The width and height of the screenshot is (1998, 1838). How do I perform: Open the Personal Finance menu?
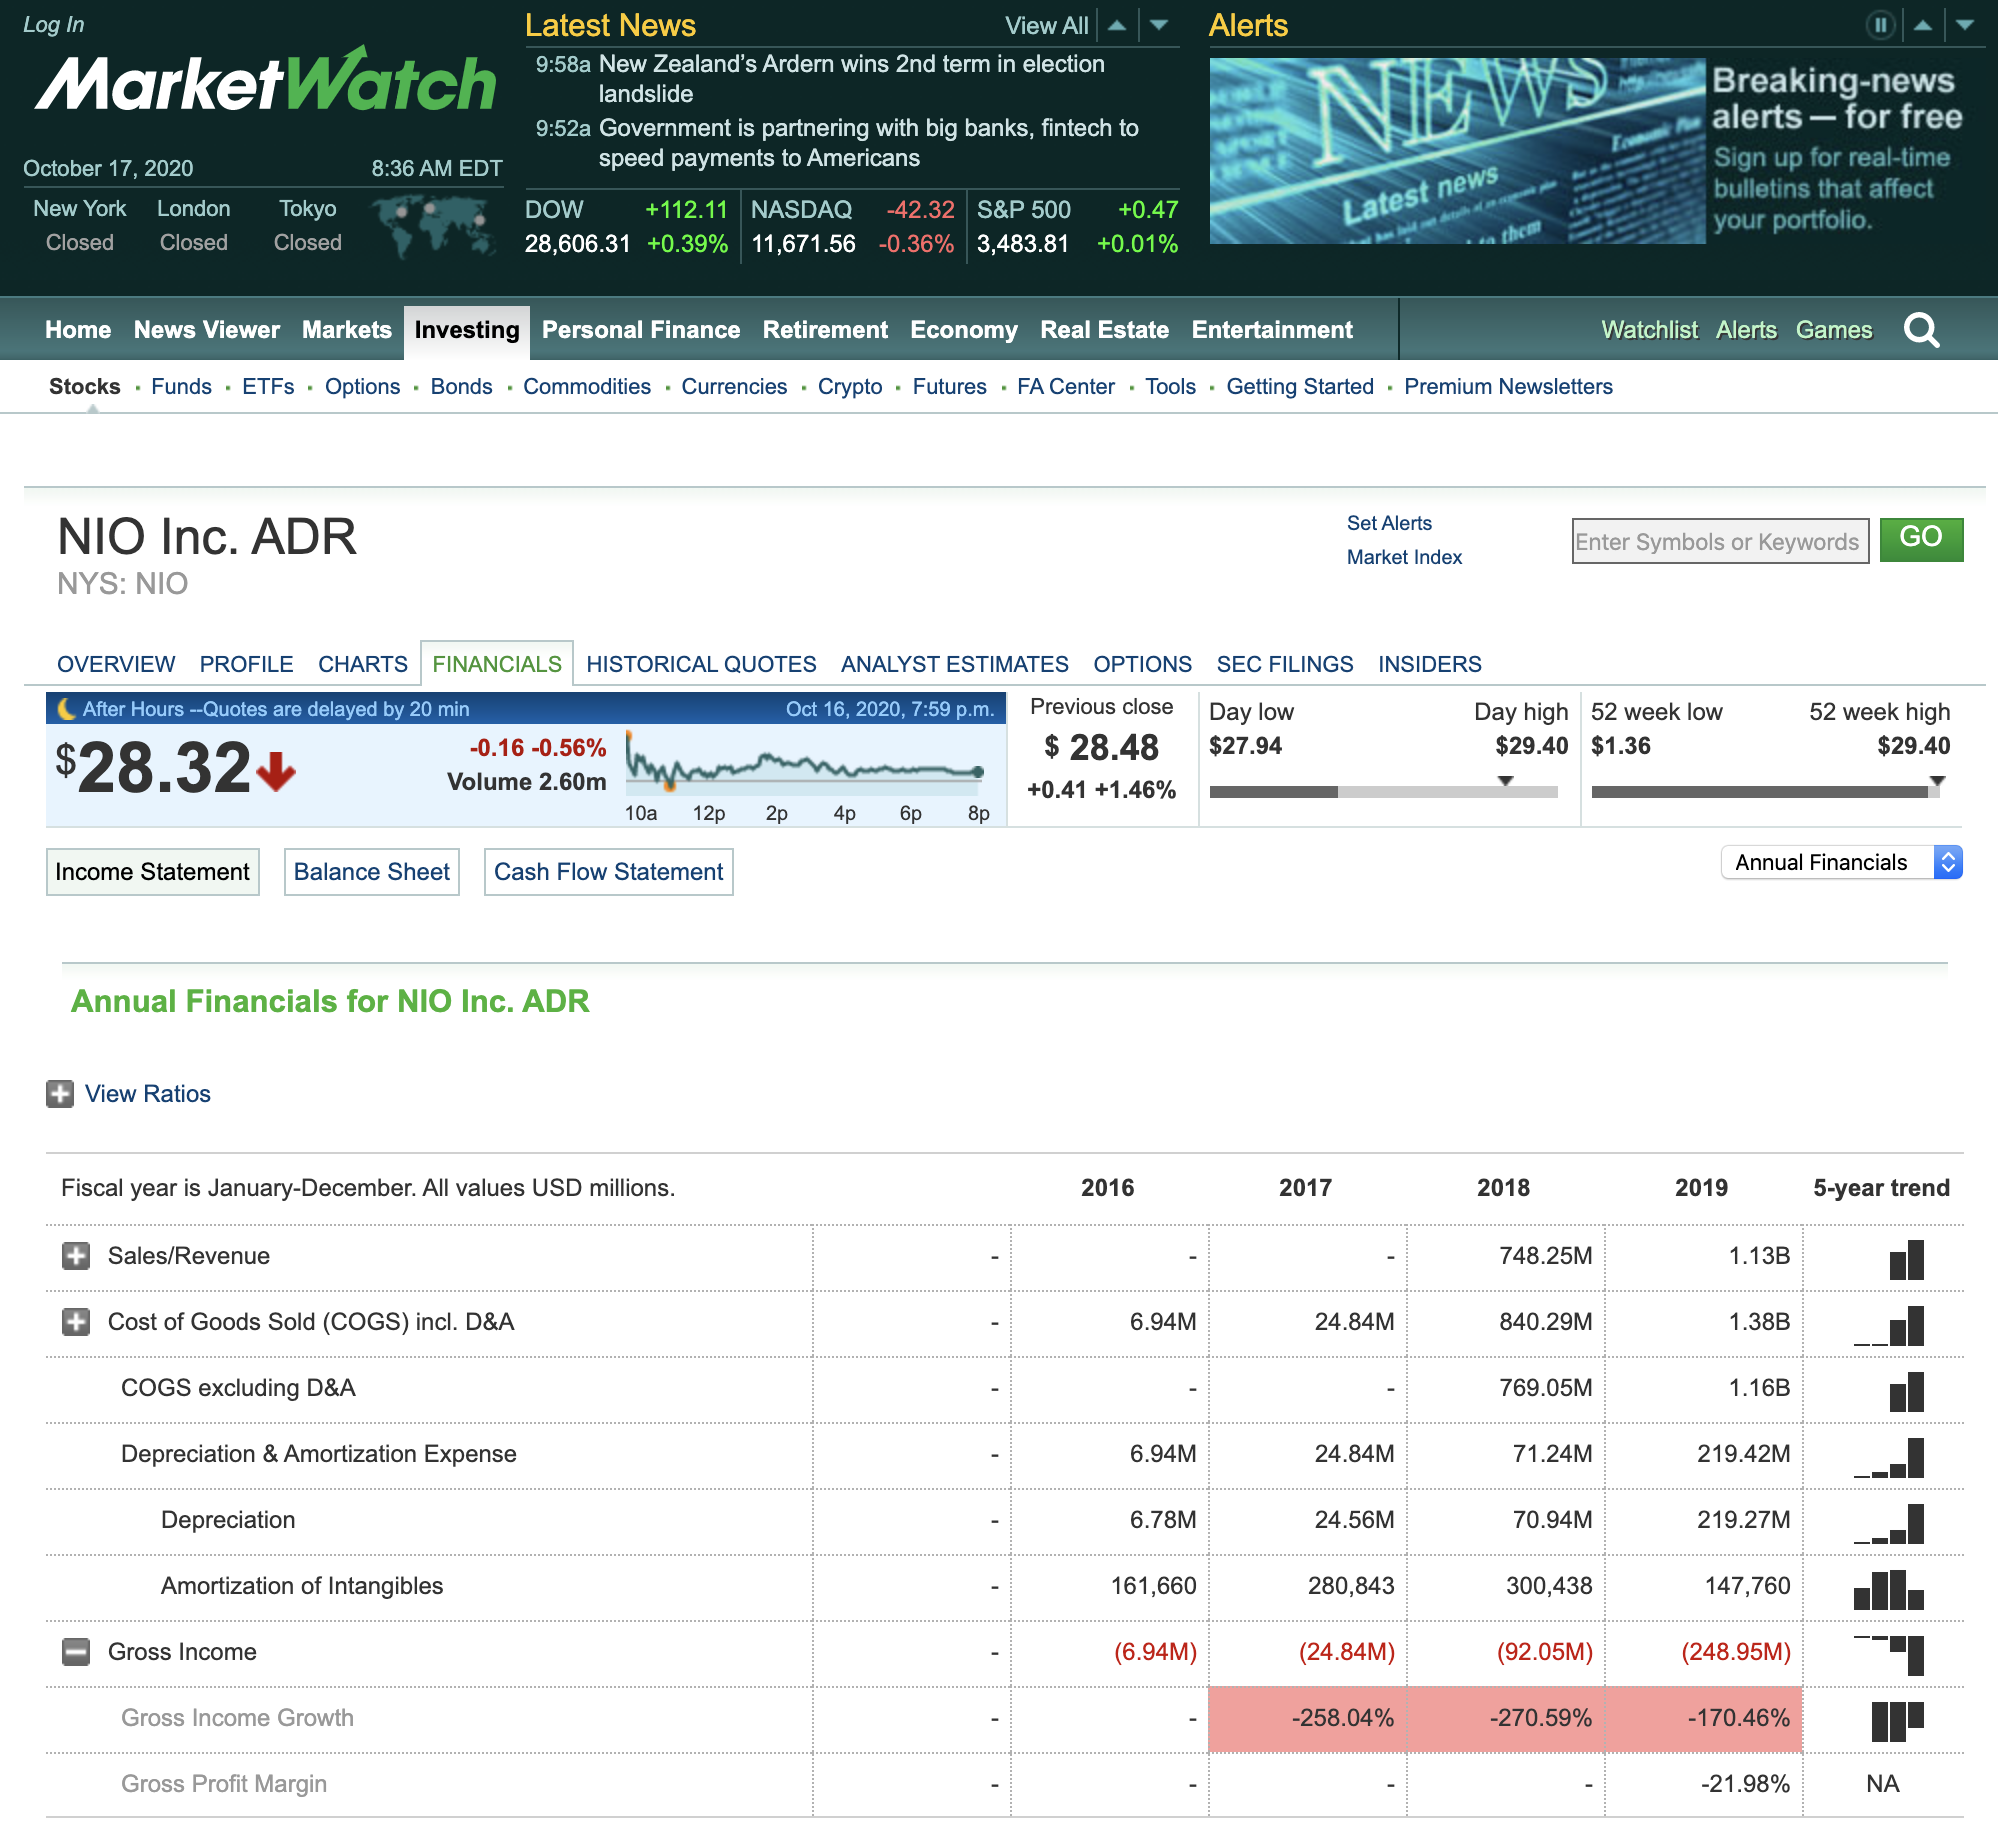click(641, 330)
